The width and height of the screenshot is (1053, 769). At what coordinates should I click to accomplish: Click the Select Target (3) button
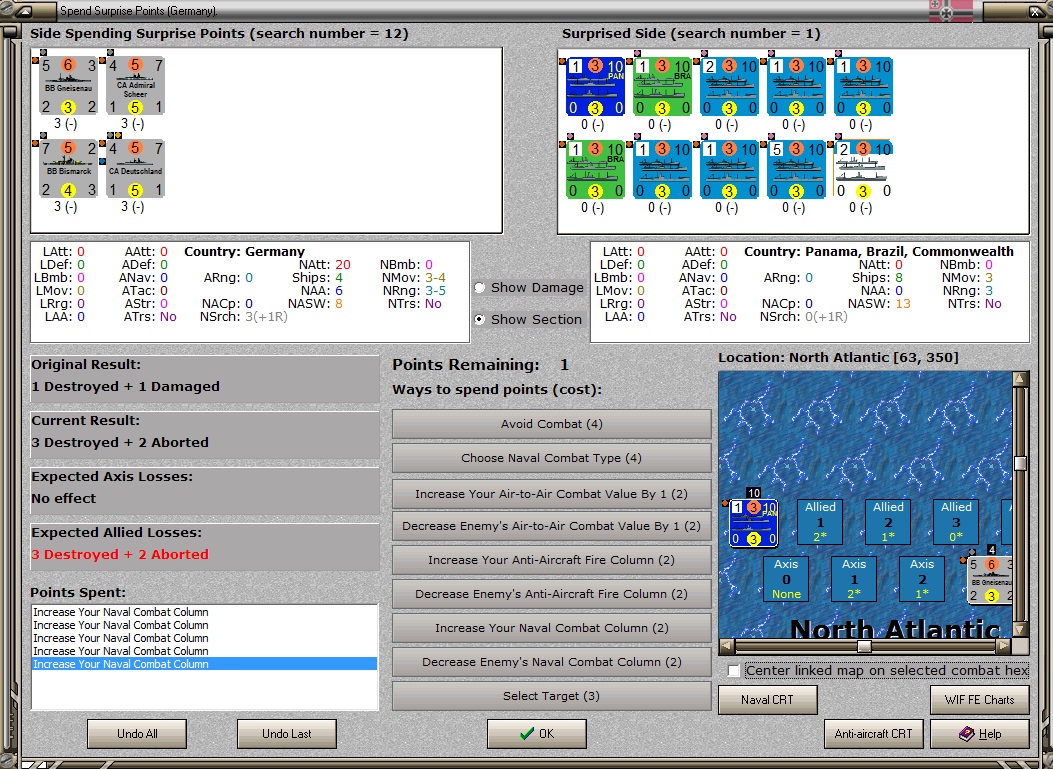click(551, 696)
